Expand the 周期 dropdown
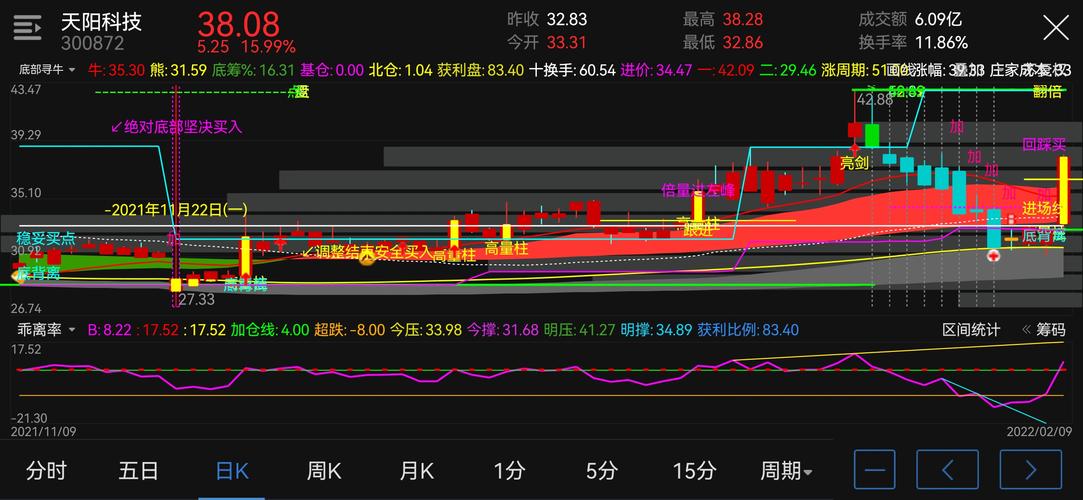The height and width of the screenshot is (500, 1083). point(786,471)
